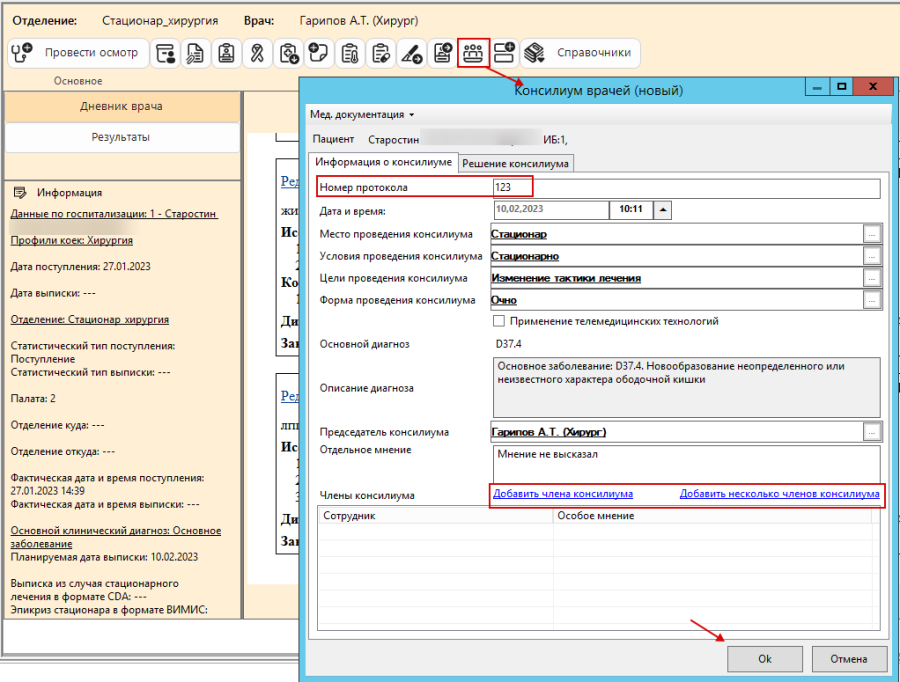Open Председатель консилиума selection button
Screen dimensions: 900x682
point(872,432)
